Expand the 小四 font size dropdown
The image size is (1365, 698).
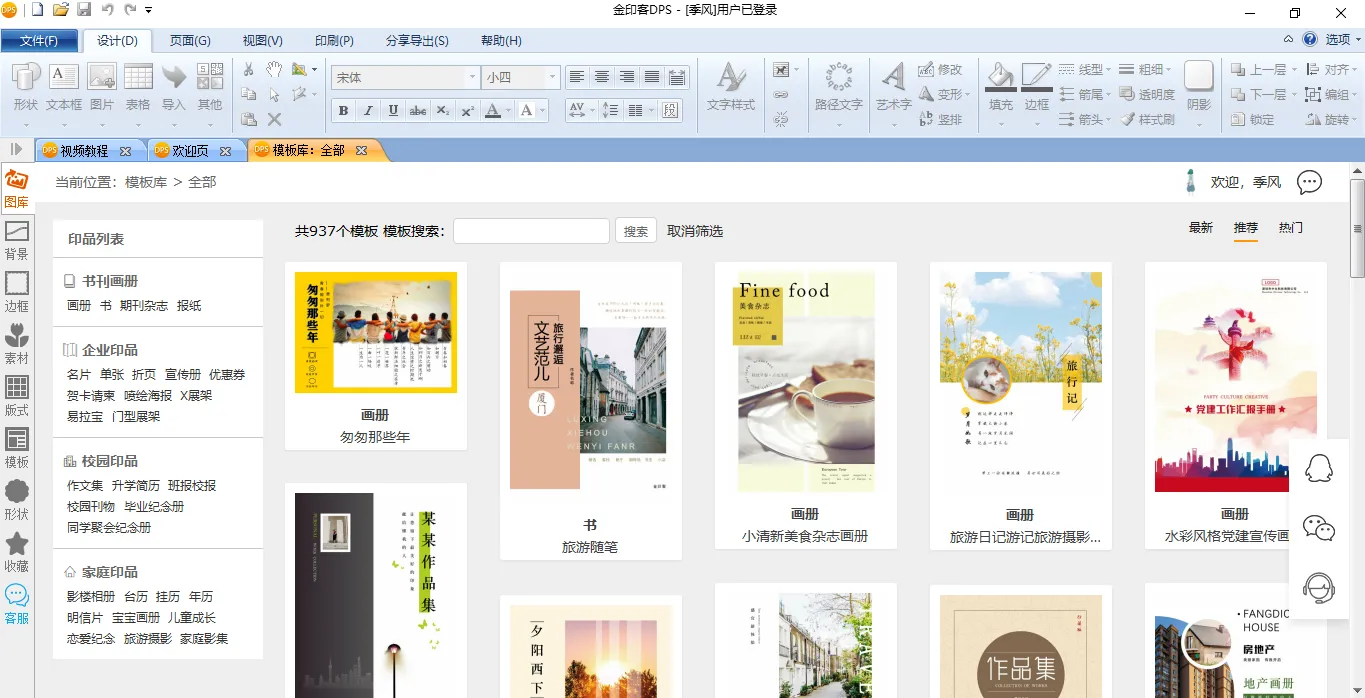551,77
